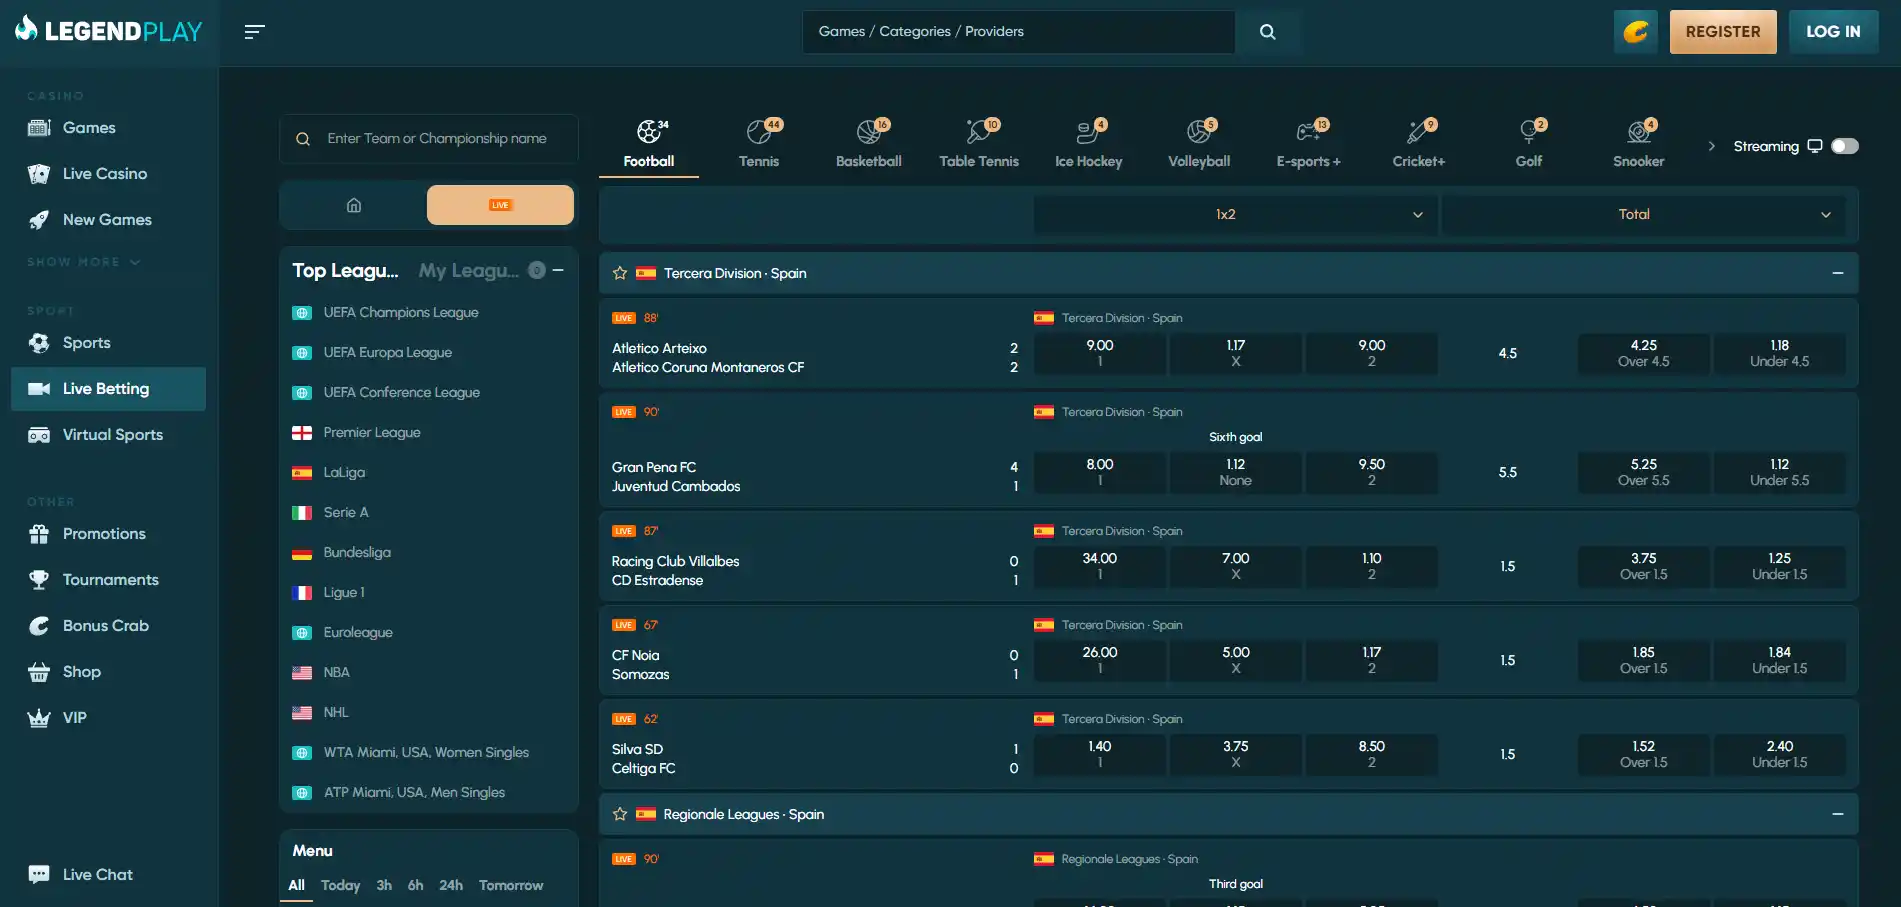This screenshot has width=1901, height=907.
Task: Collapse the Top Leagues panel
Action: point(558,270)
